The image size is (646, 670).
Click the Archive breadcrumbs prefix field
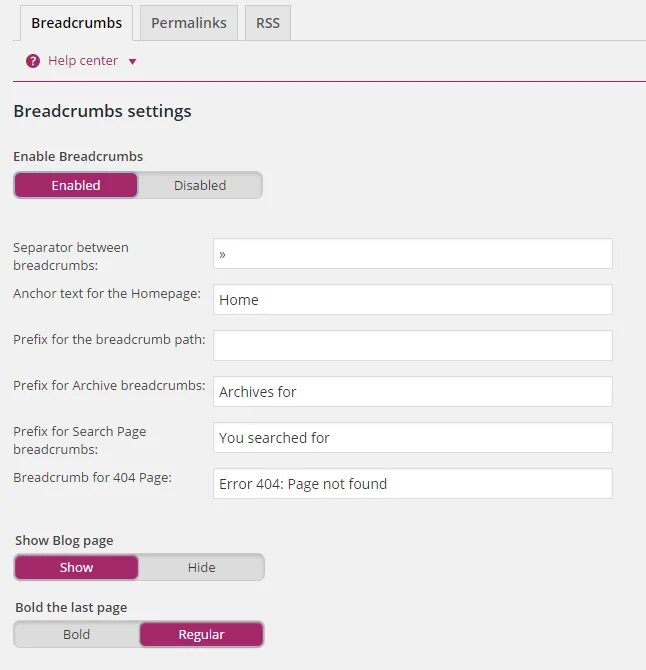point(412,392)
